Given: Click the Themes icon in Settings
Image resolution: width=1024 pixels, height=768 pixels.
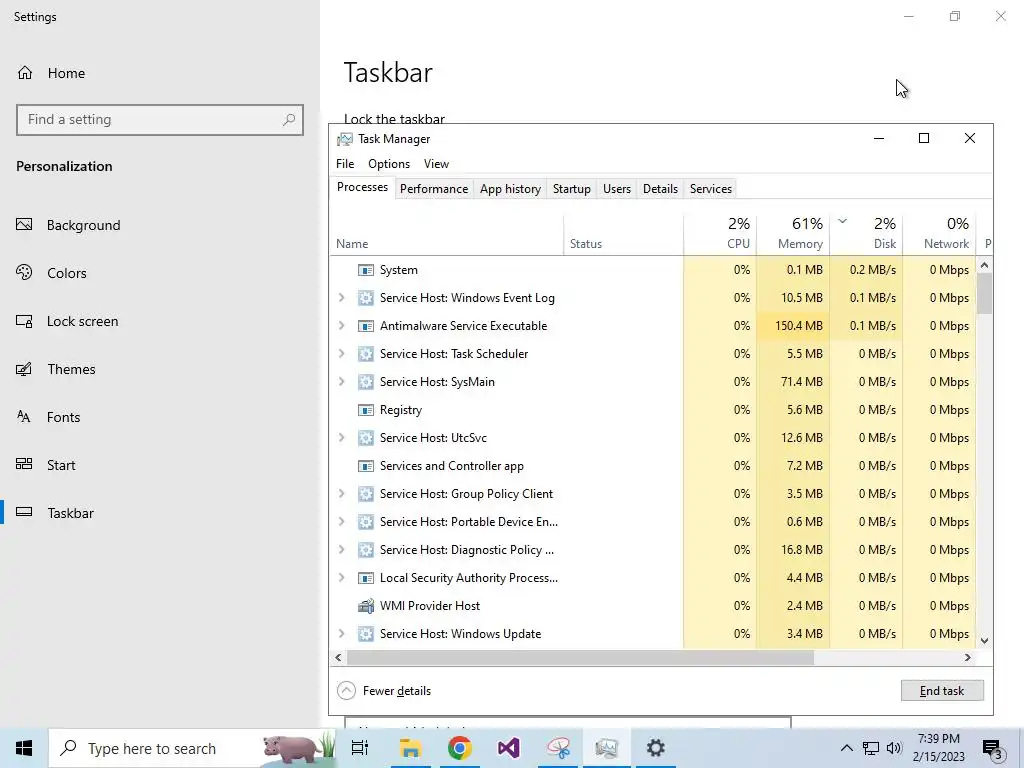Looking at the screenshot, I should tap(24, 369).
